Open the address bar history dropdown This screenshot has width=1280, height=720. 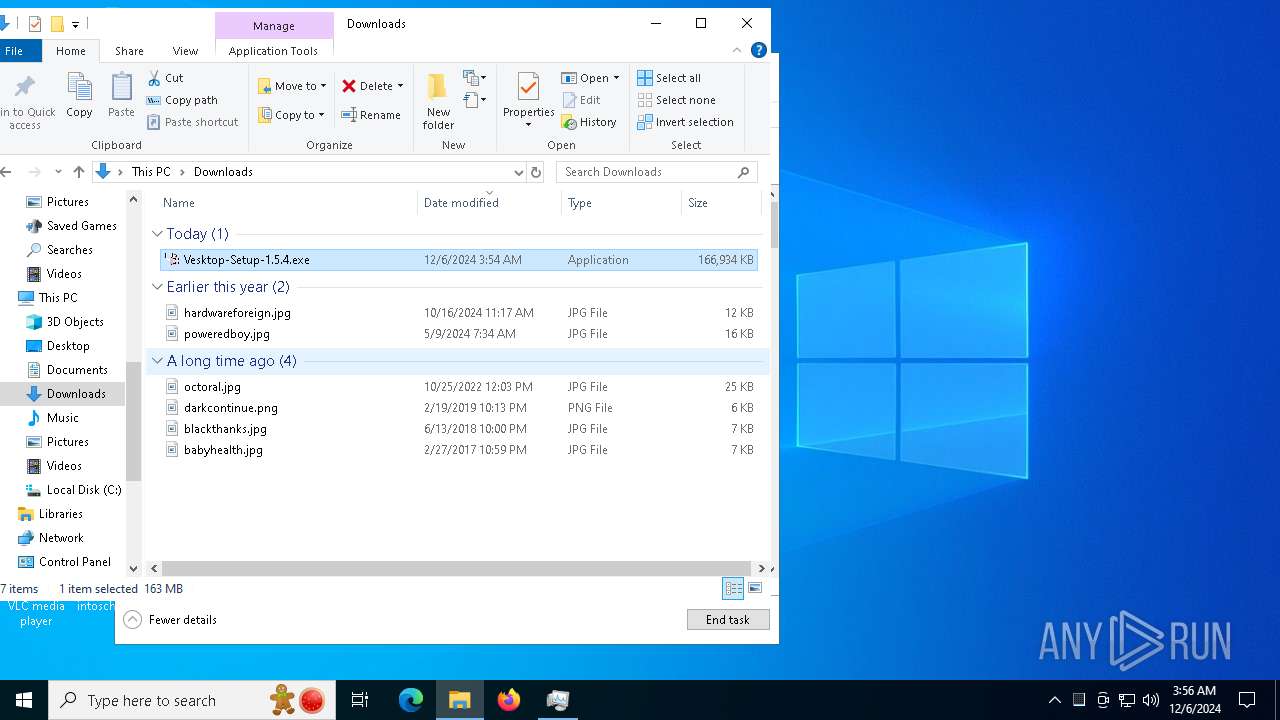coord(518,172)
